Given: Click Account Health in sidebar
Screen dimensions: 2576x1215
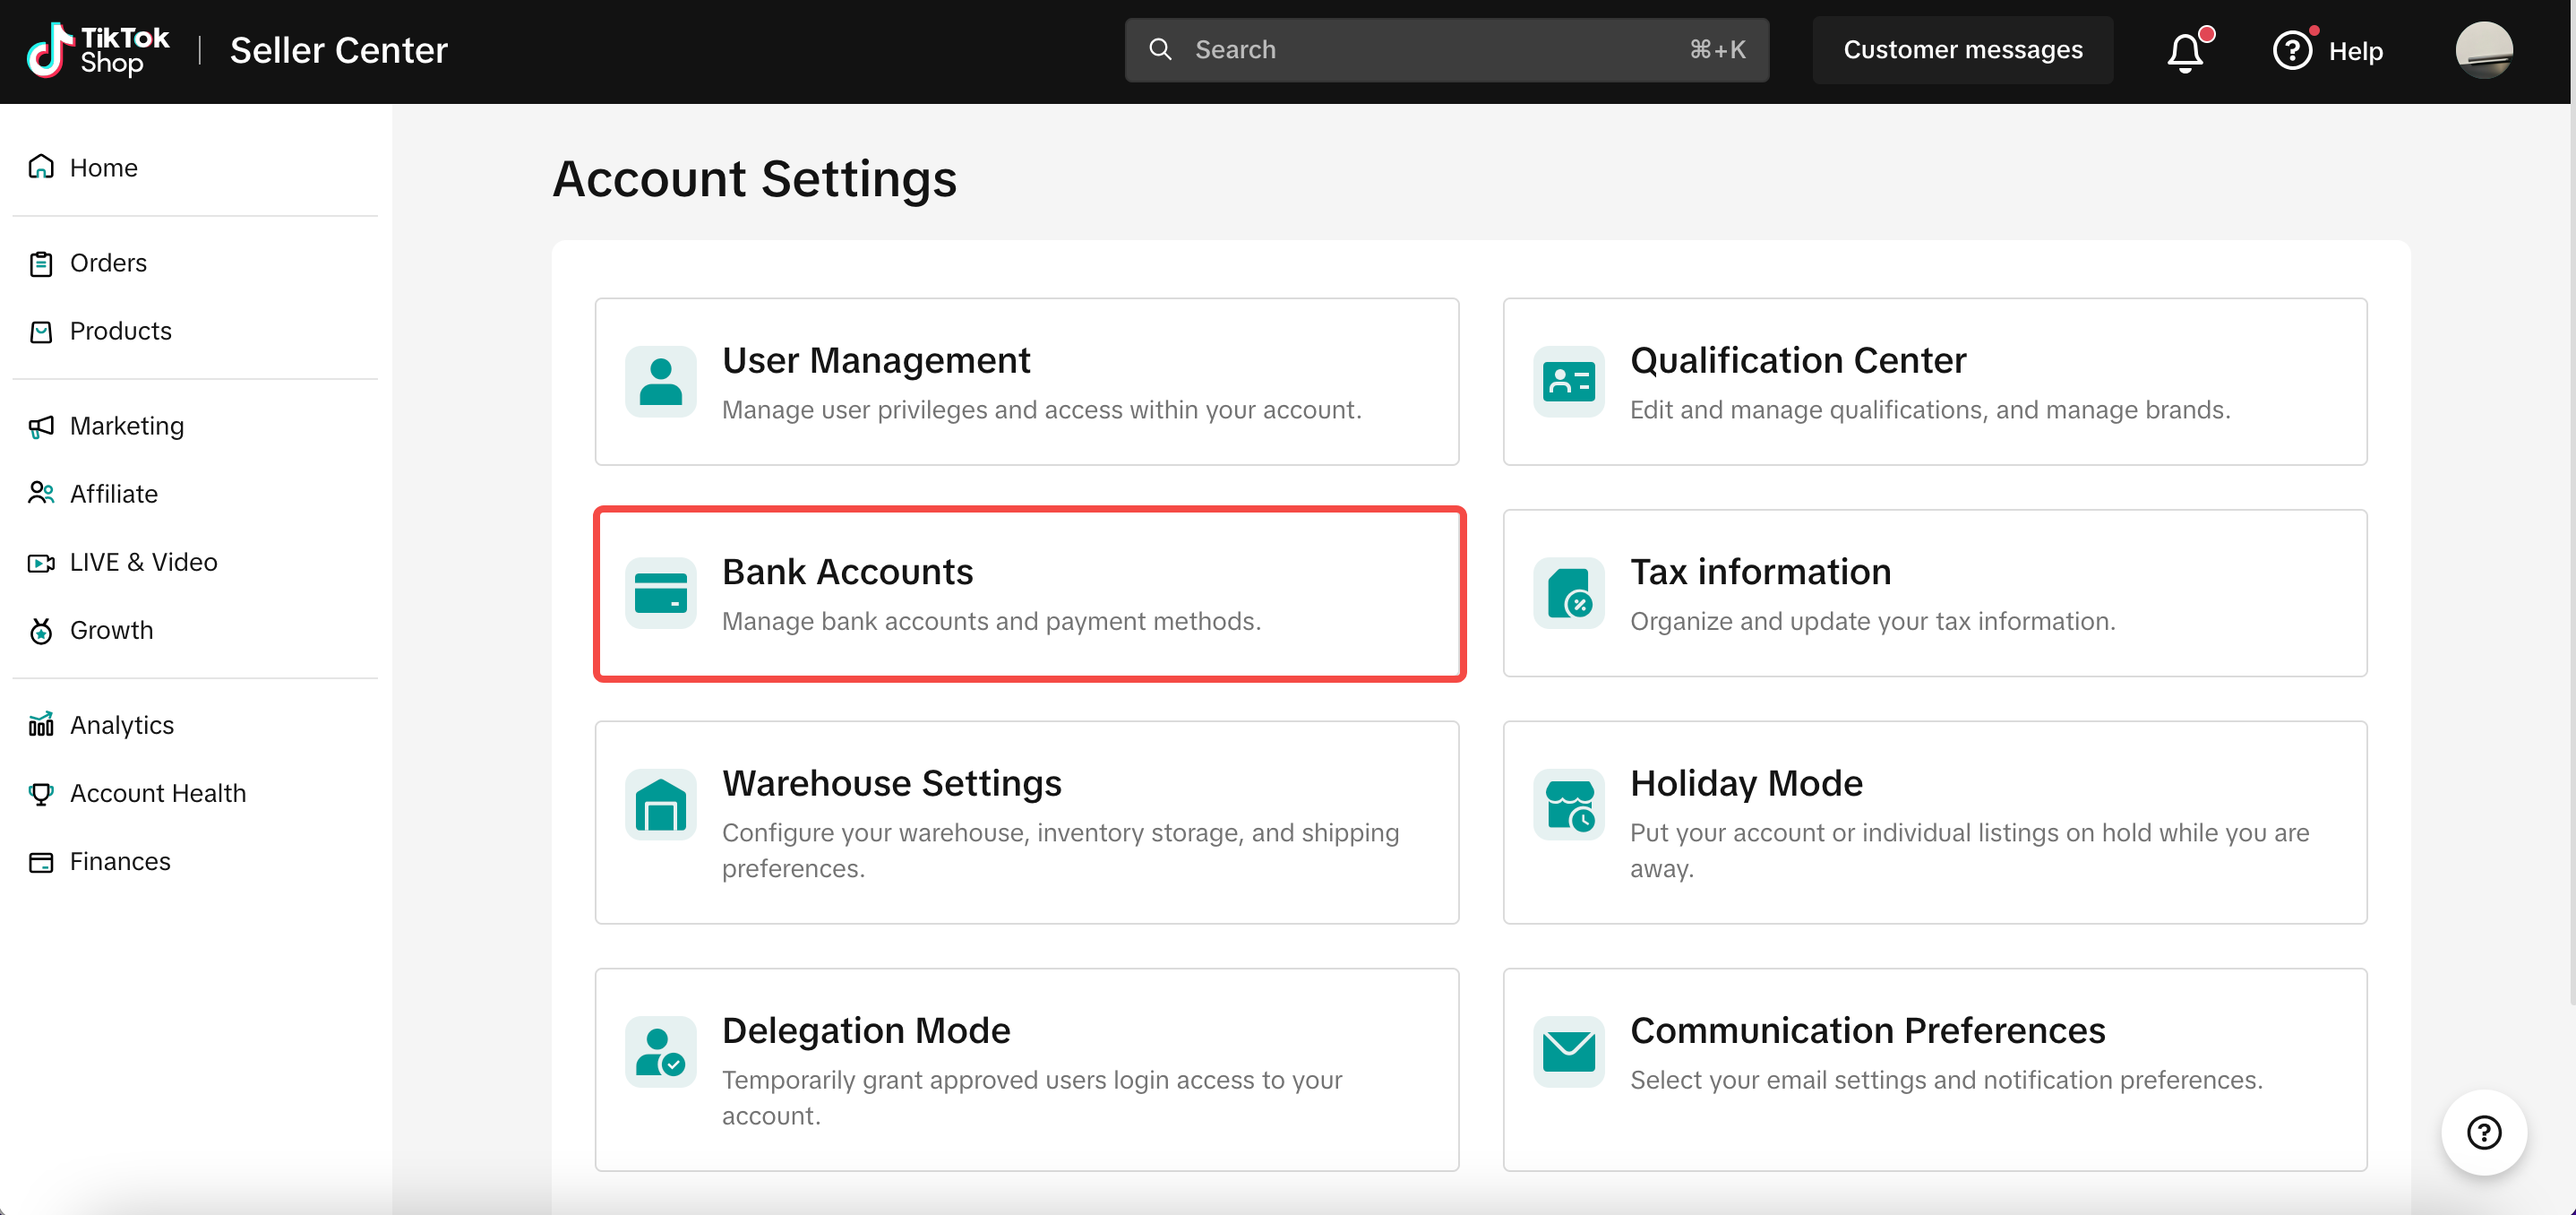Looking at the screenshot, I should (x=158, y=793).
